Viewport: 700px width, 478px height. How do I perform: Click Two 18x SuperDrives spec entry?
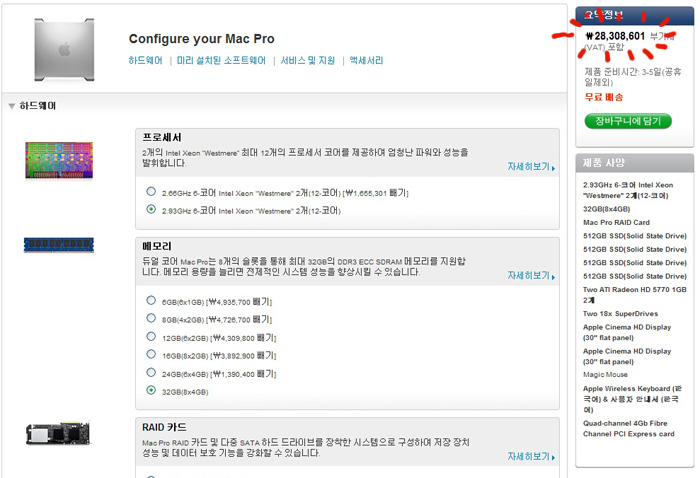(620, 314)
